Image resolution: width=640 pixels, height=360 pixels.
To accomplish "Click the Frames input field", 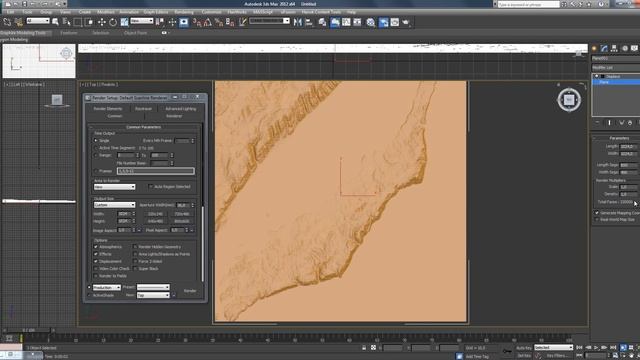I will 156,171.
